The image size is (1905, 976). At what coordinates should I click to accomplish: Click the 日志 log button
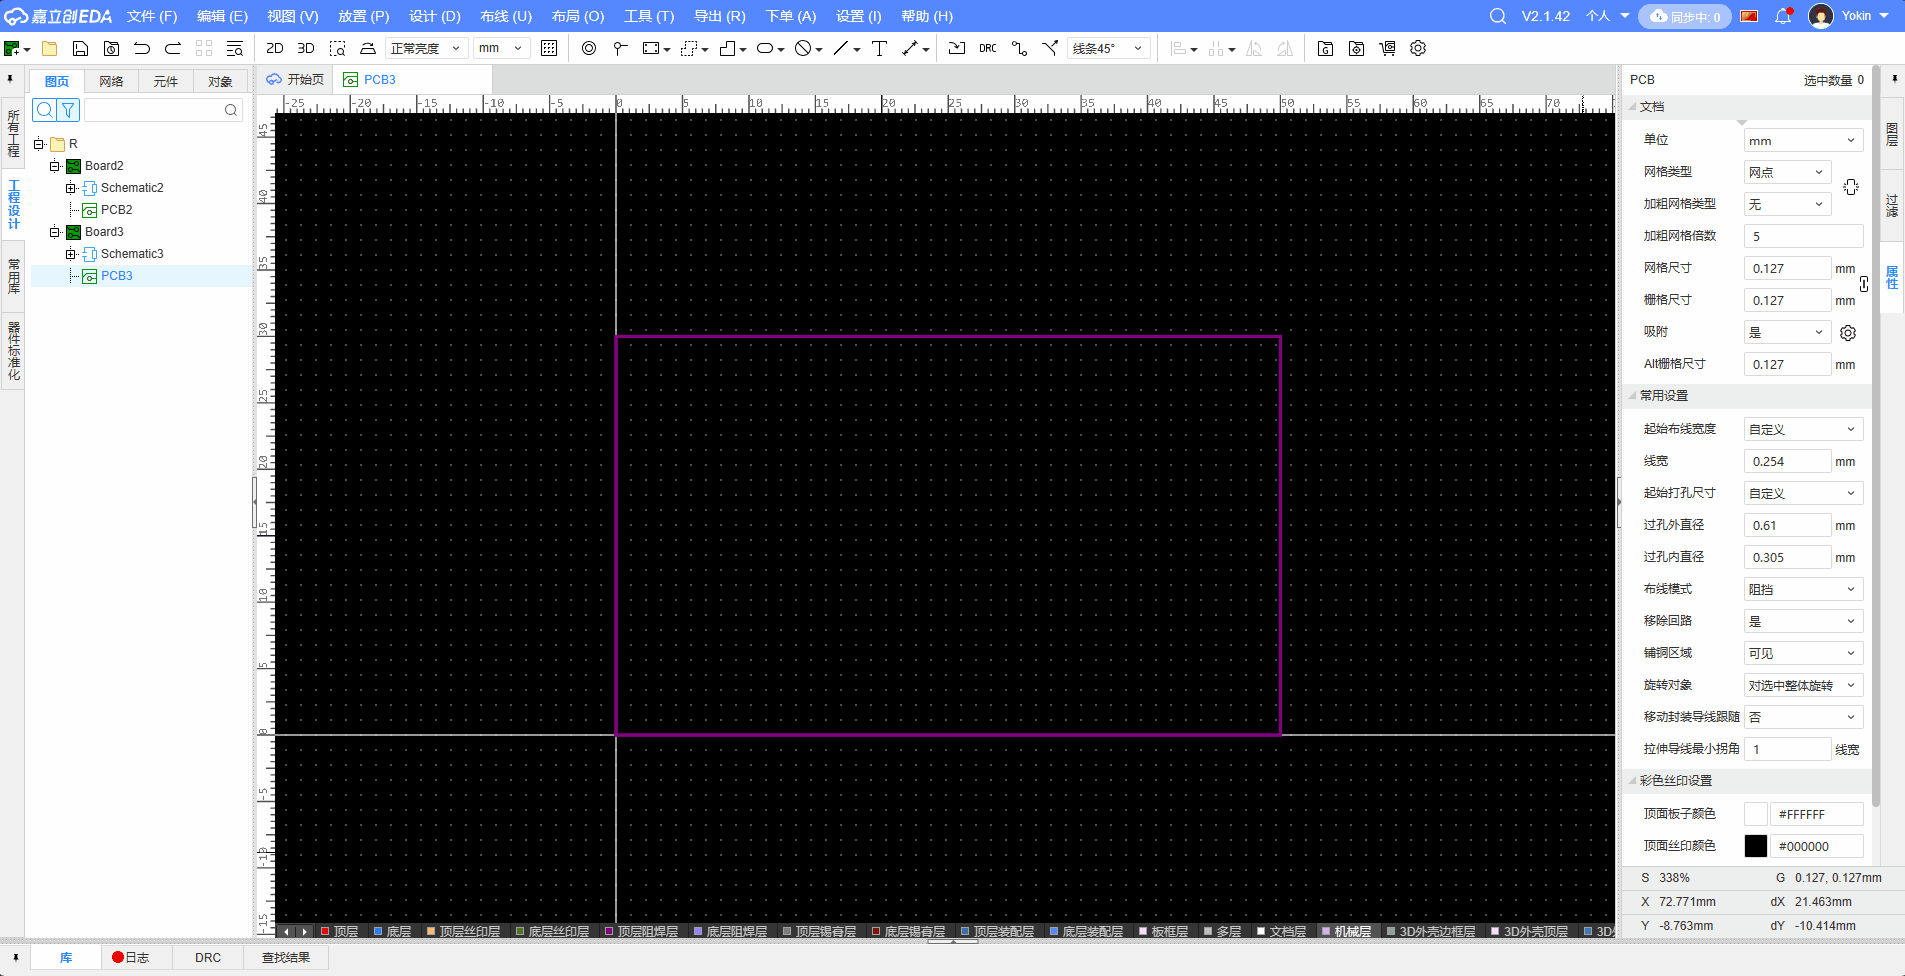tap(131, 957)
